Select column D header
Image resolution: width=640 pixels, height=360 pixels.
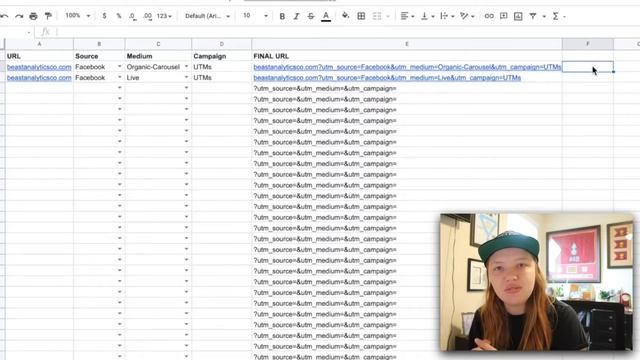tap(222, 44)
